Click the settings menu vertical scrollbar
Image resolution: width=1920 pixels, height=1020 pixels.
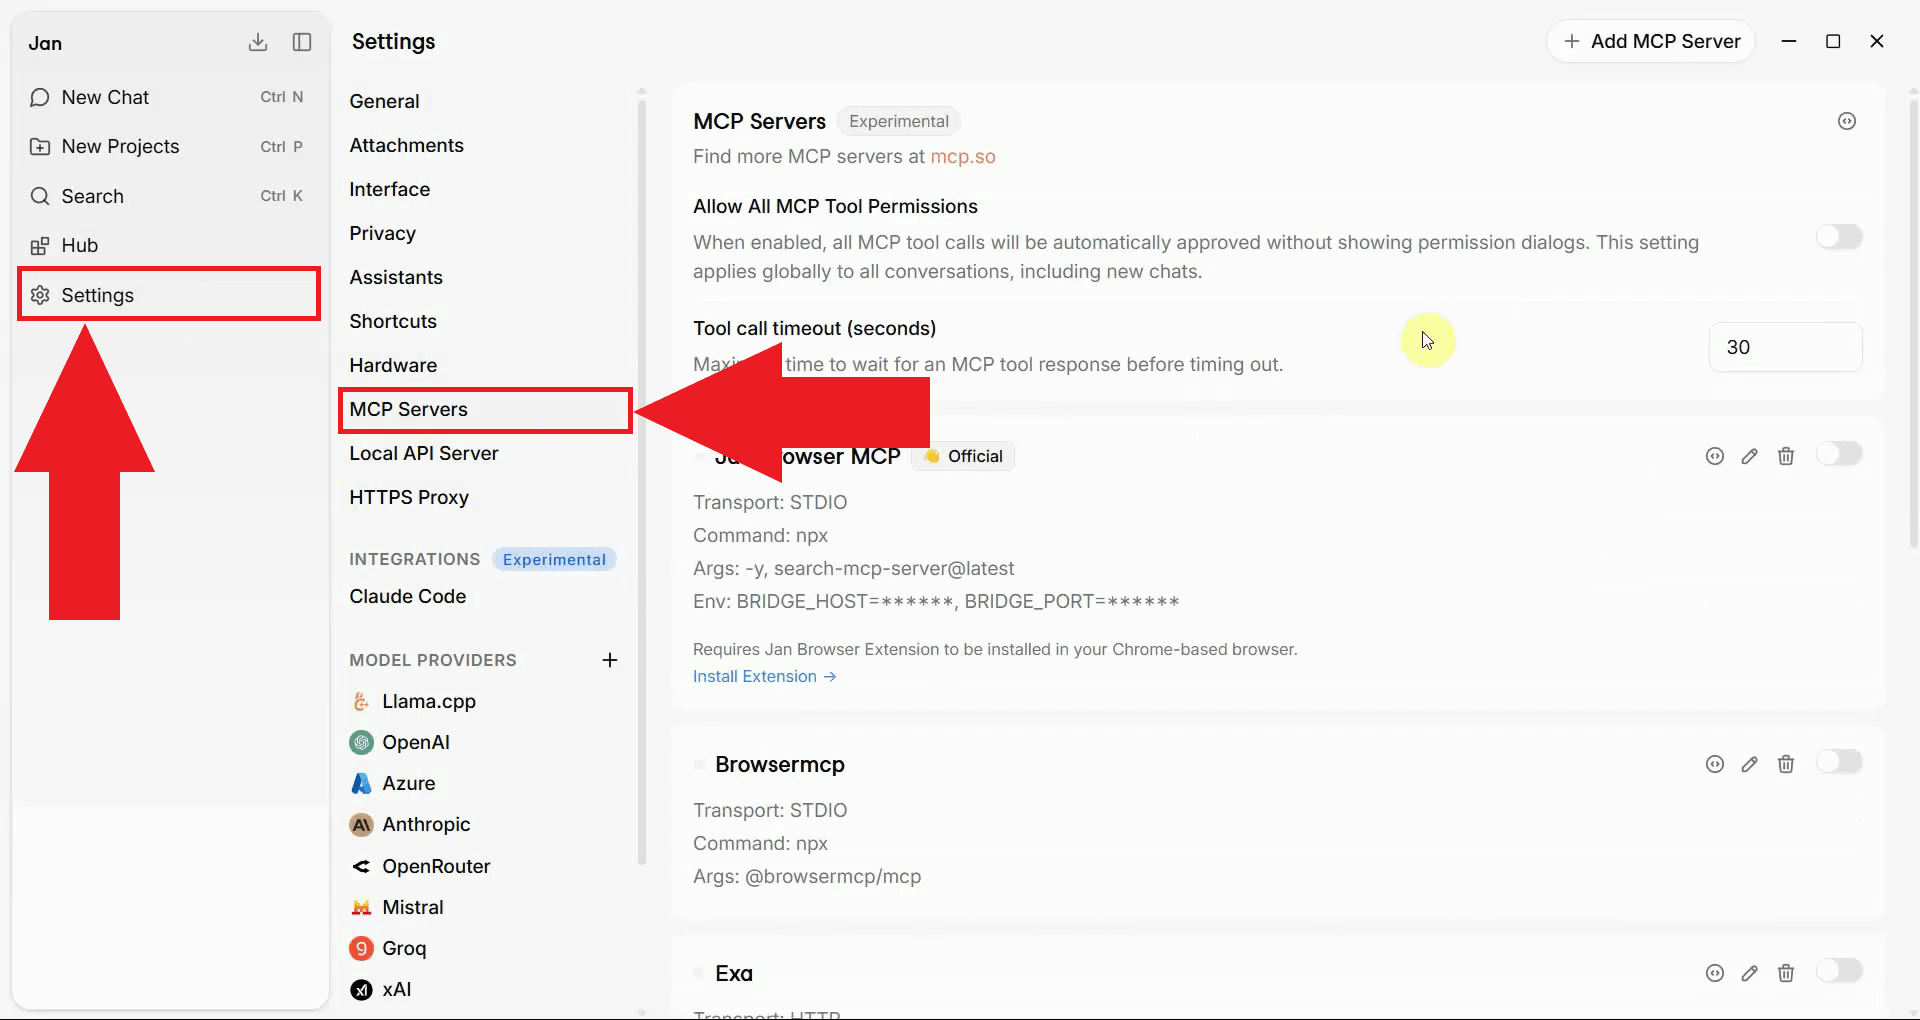pyautogui.click(x=641, y=480)
